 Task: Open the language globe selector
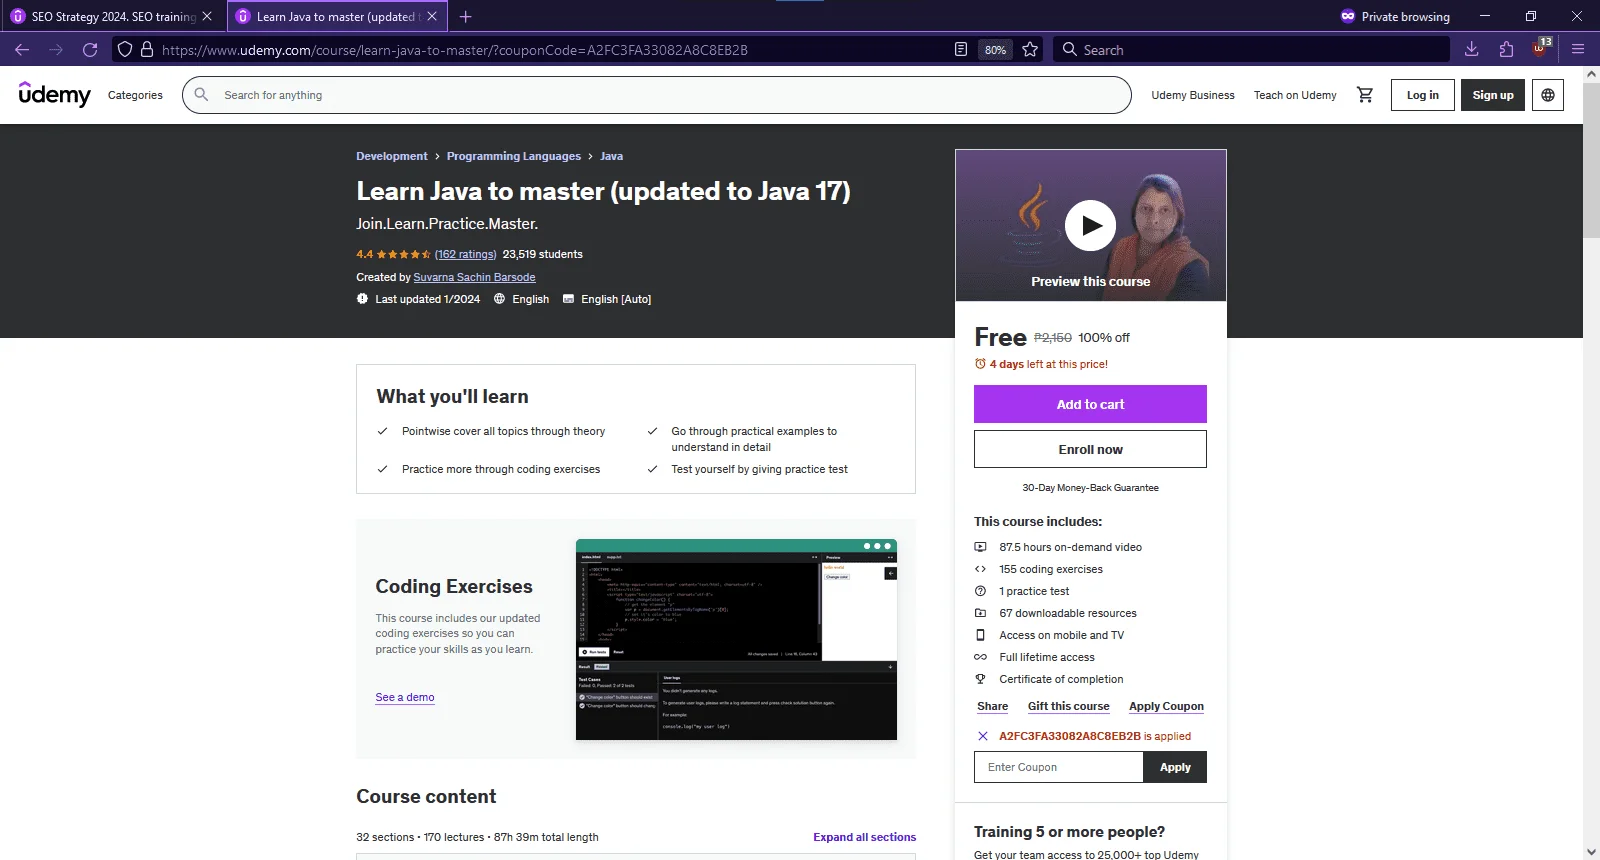pyautogui.click(x=1548, y=95)
